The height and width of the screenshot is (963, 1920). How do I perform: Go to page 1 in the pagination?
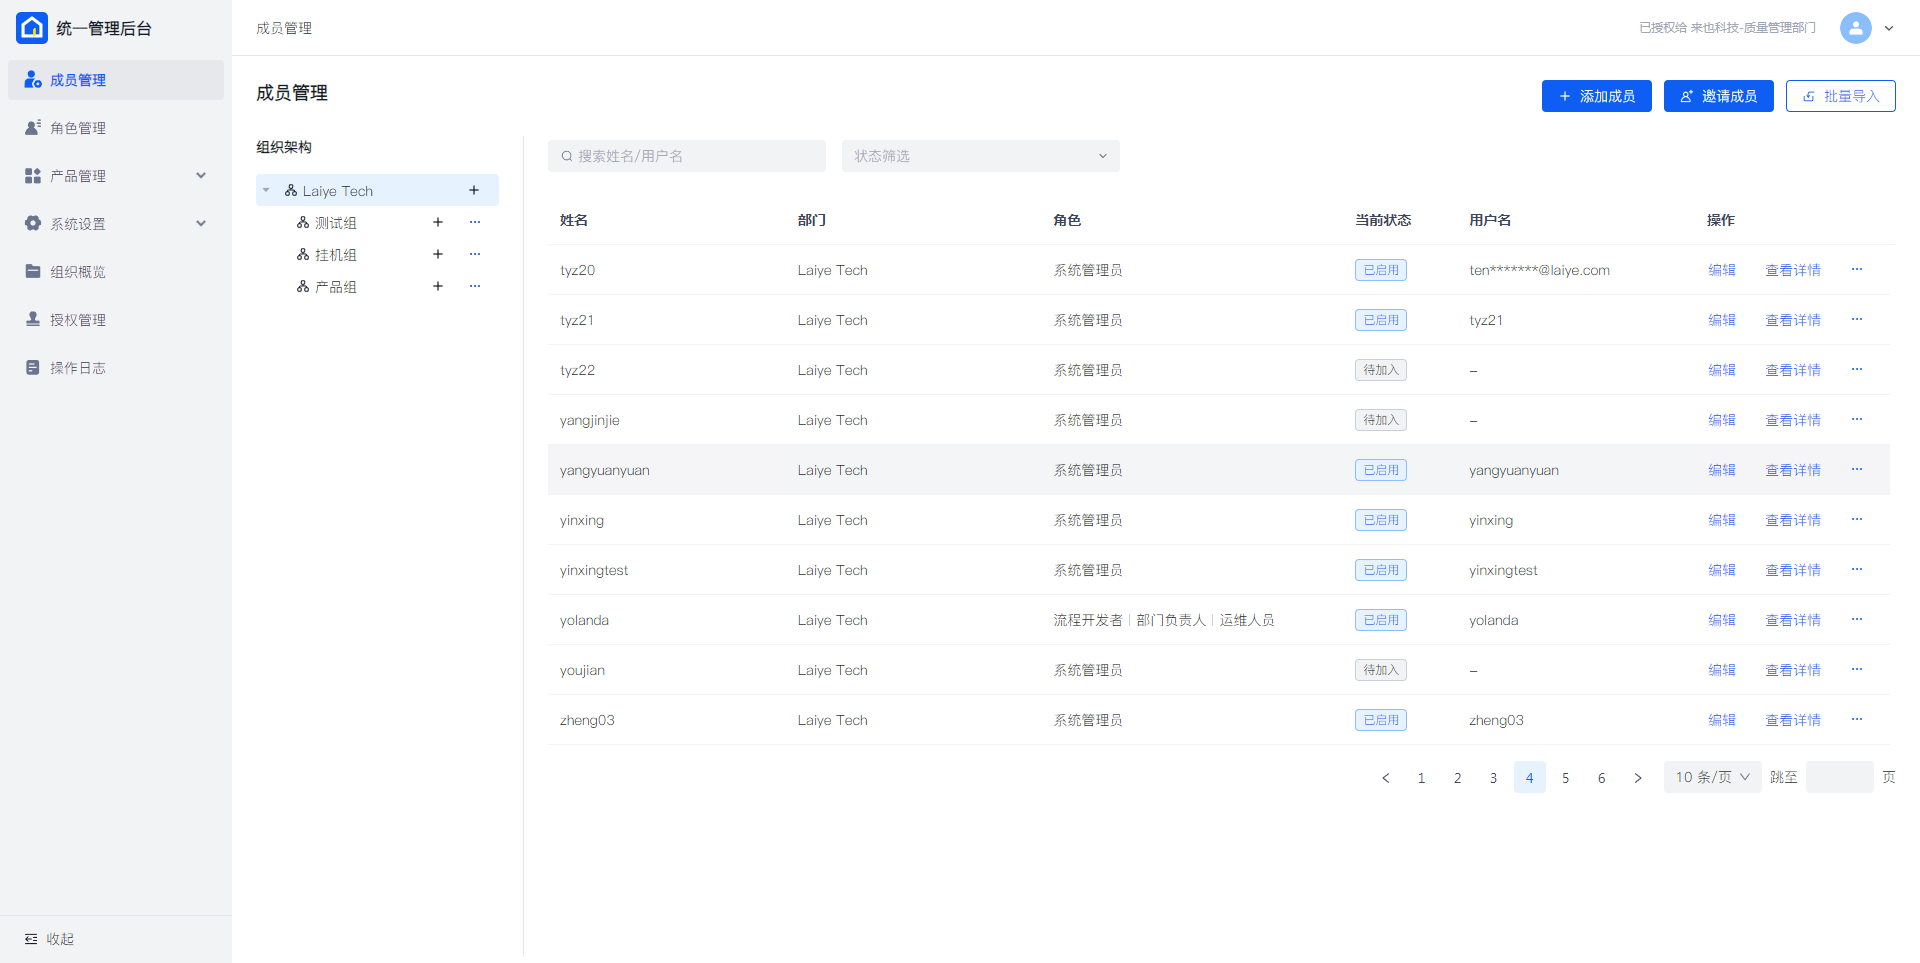tap(1422, 778)
